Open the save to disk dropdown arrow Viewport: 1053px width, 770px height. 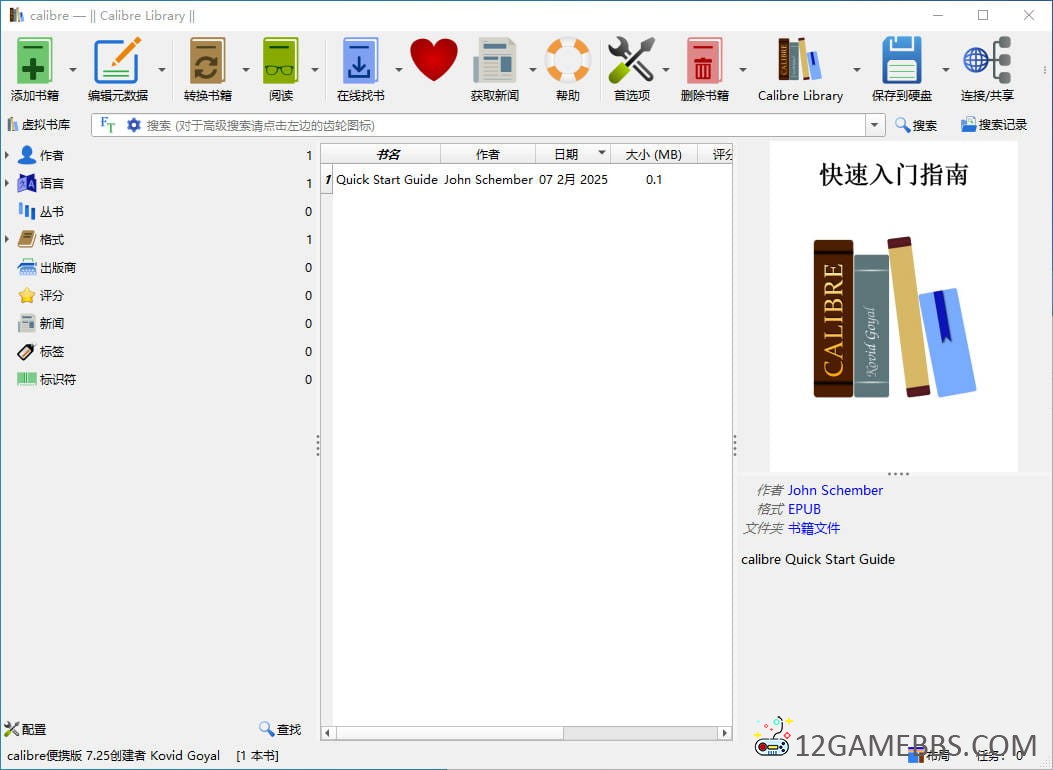(x=946, y=69)
